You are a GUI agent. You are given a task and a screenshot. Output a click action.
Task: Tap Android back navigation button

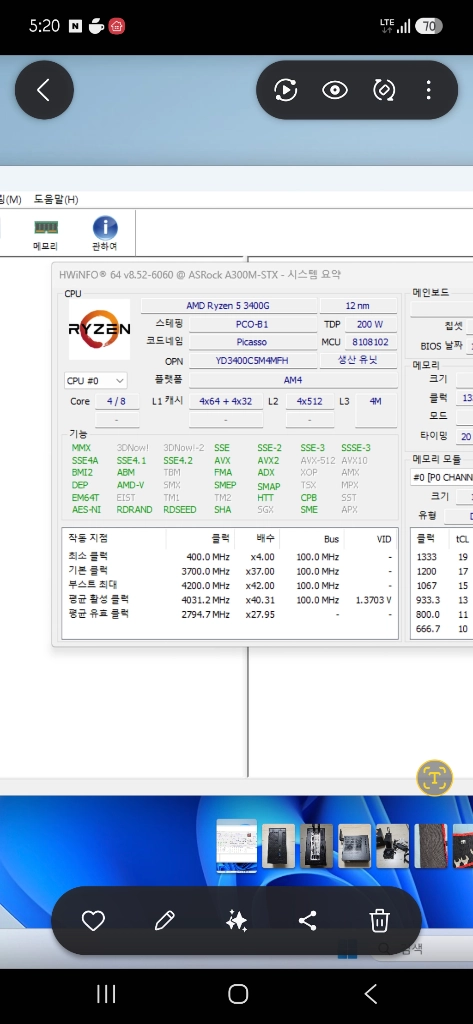click(x=370, y=994)
